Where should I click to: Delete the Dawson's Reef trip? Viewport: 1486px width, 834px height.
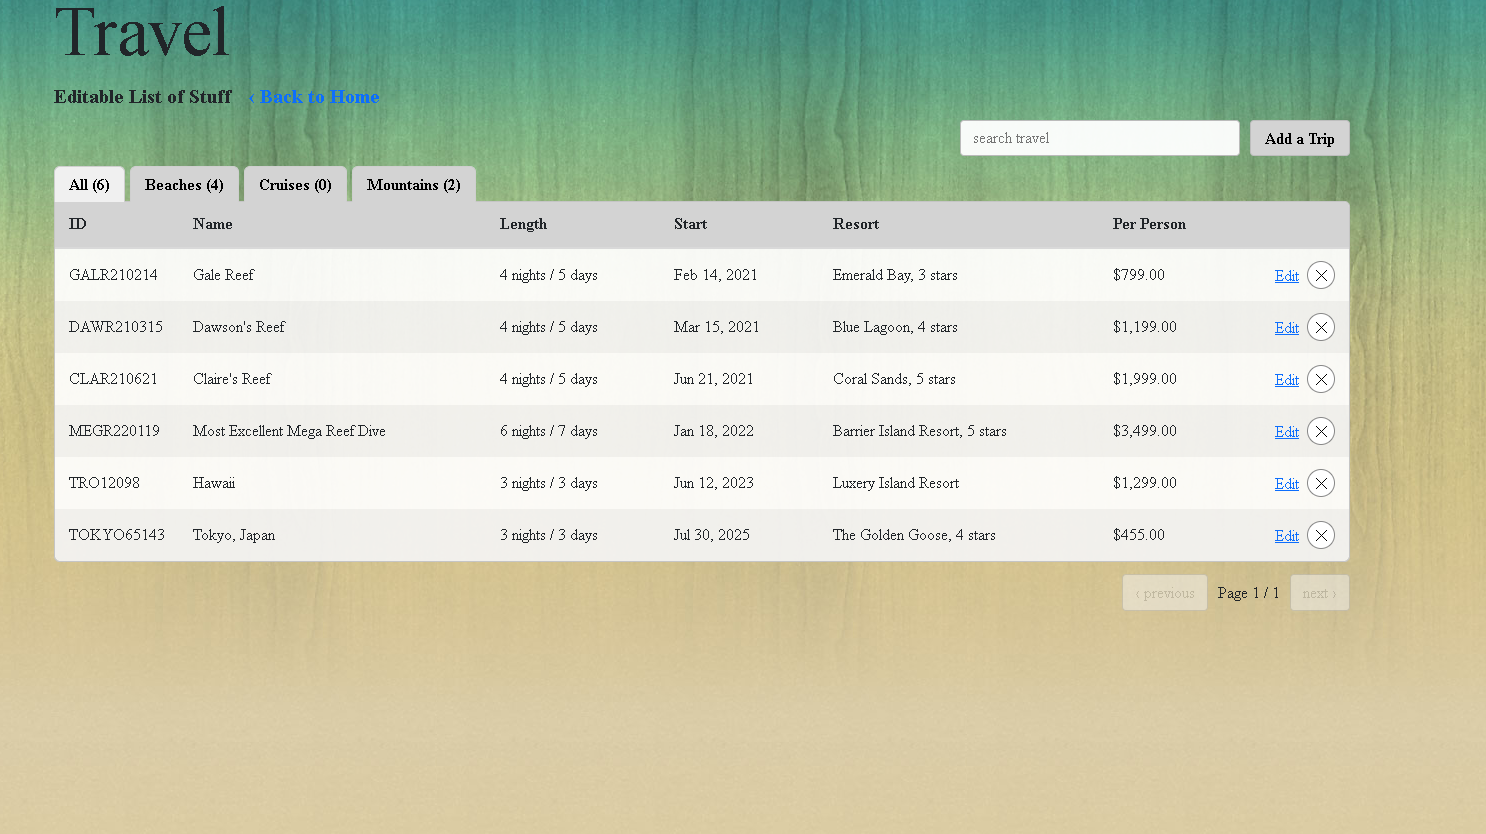pyautogui.click(x=1321, y=327)
